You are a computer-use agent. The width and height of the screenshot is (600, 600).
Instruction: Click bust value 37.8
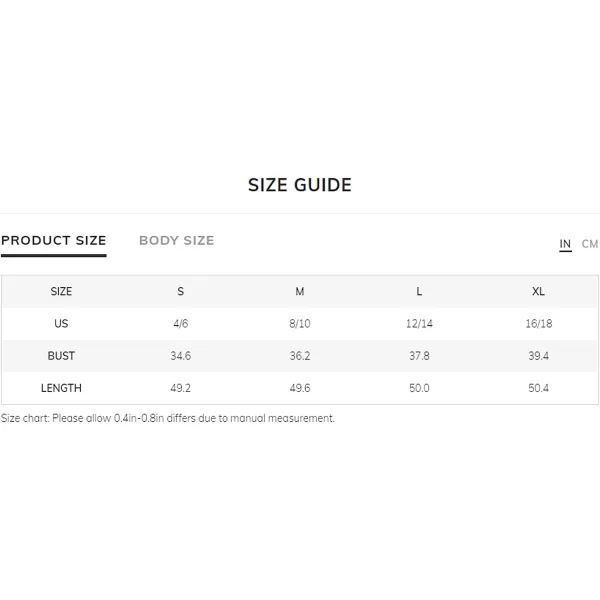point(419,356)
